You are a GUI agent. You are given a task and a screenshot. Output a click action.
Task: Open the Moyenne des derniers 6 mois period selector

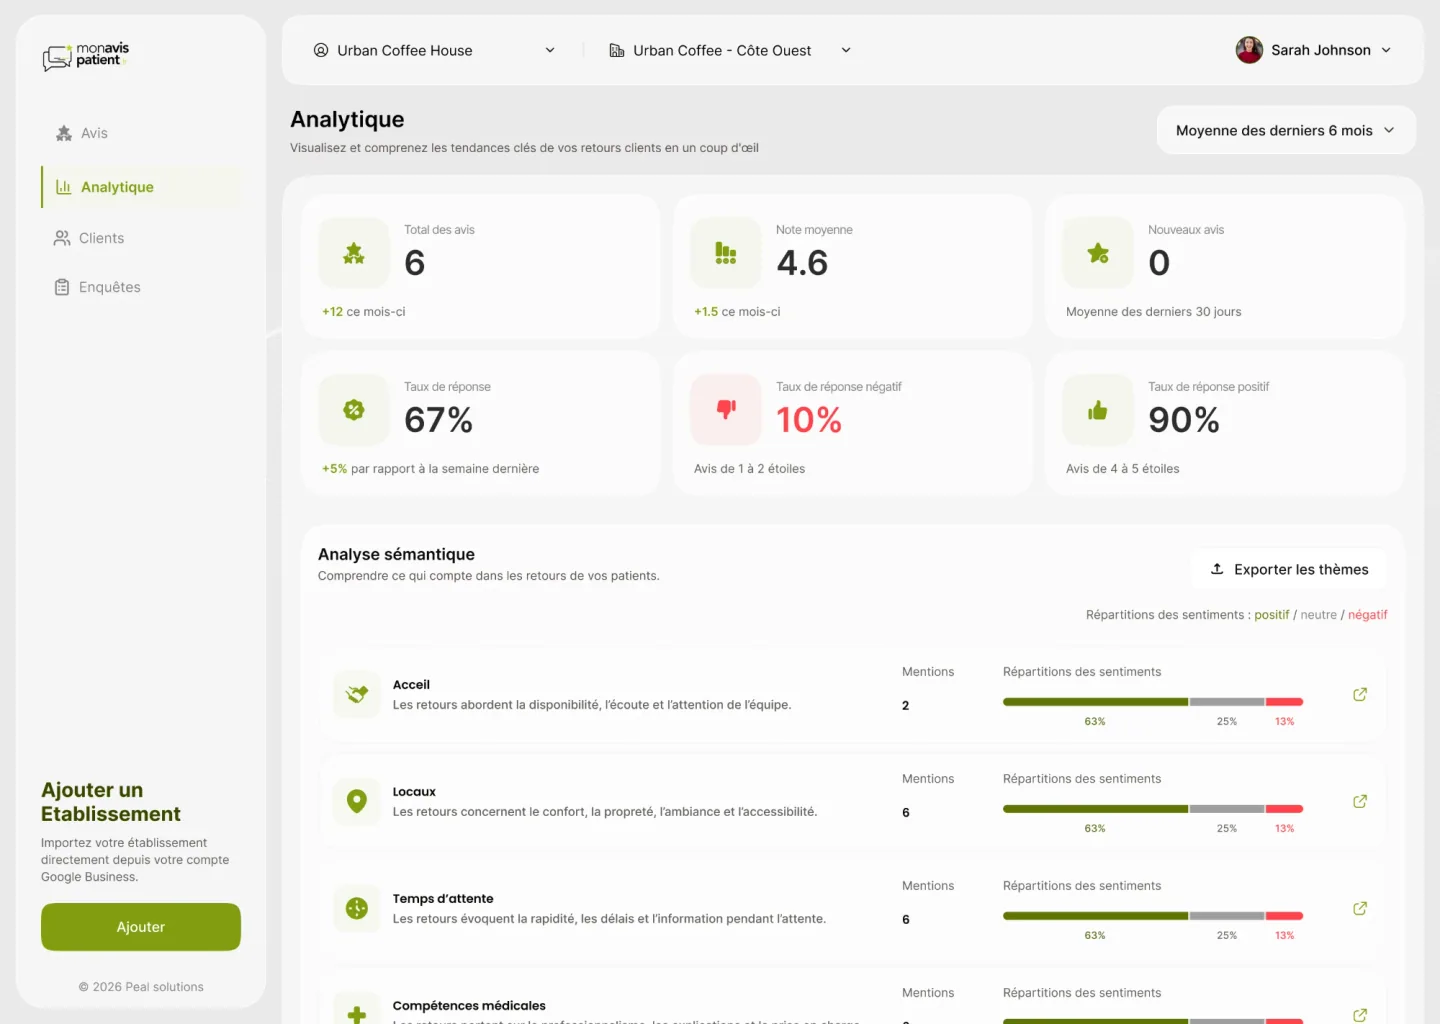tap(1286, 130)
